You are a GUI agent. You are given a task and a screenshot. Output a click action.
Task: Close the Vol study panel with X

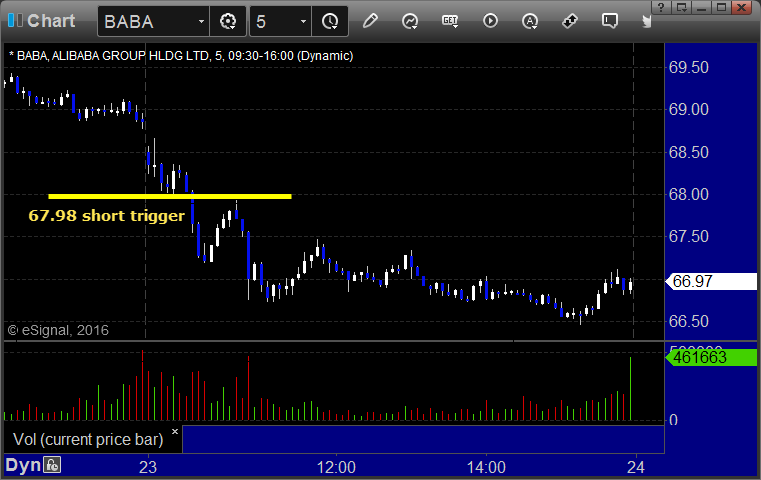[175, 431]
